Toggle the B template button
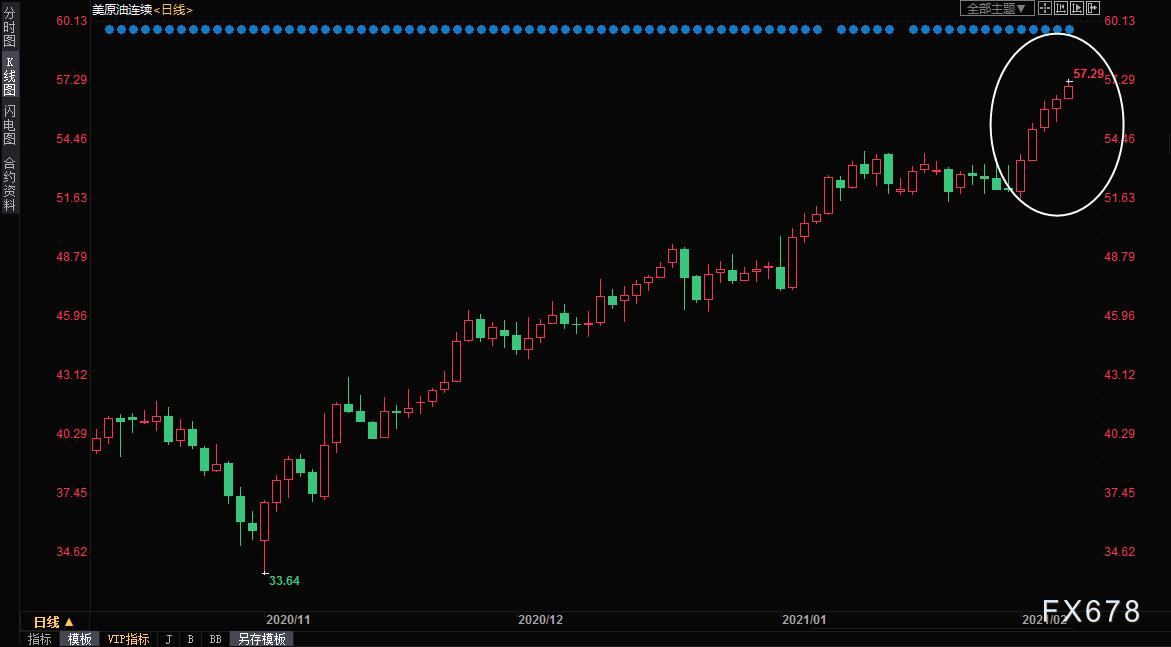Image resolution: width=1171 pixels, height=647 pixels. (x=190, y=640)
